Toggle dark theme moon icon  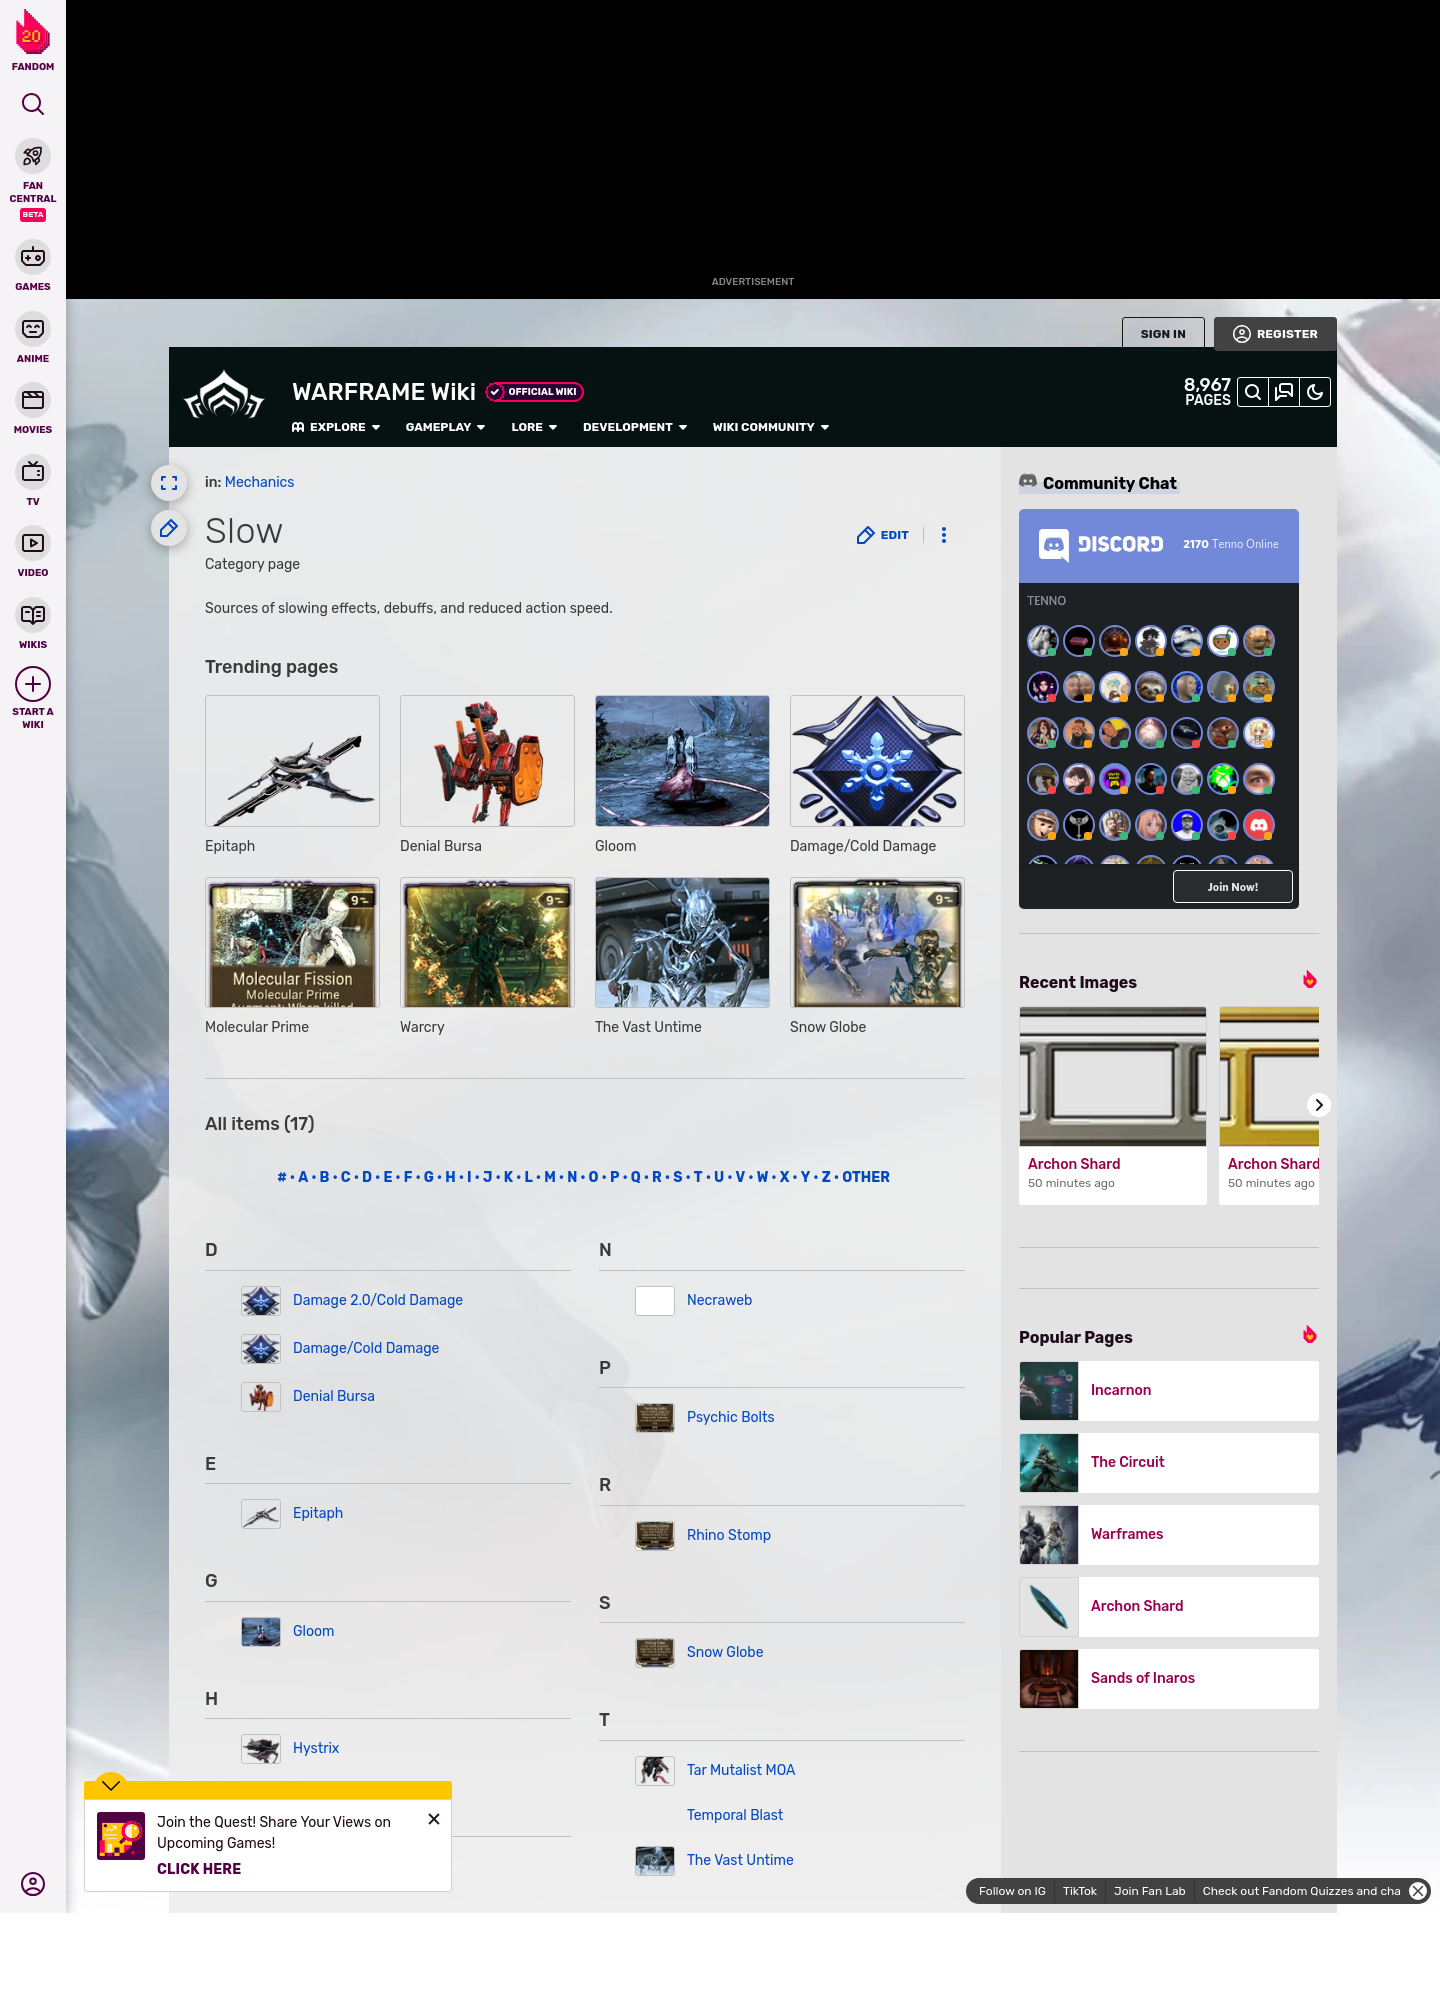(x=1315, y=393)
